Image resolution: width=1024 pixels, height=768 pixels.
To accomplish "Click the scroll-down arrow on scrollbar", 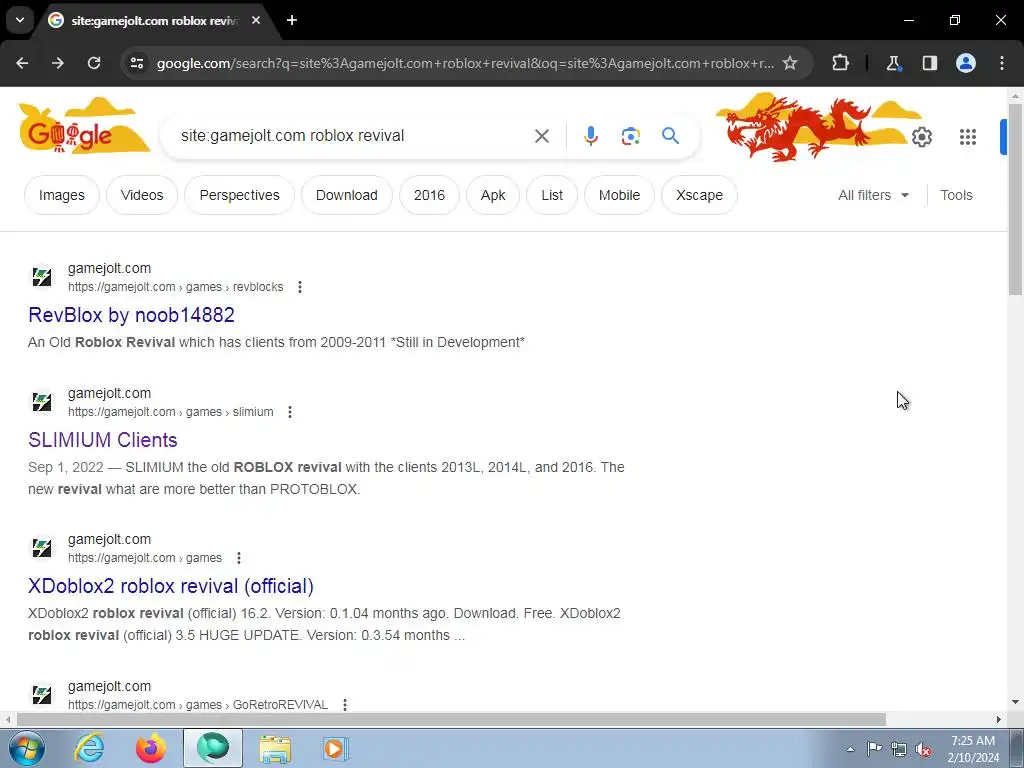I will tap(1016, 702).
